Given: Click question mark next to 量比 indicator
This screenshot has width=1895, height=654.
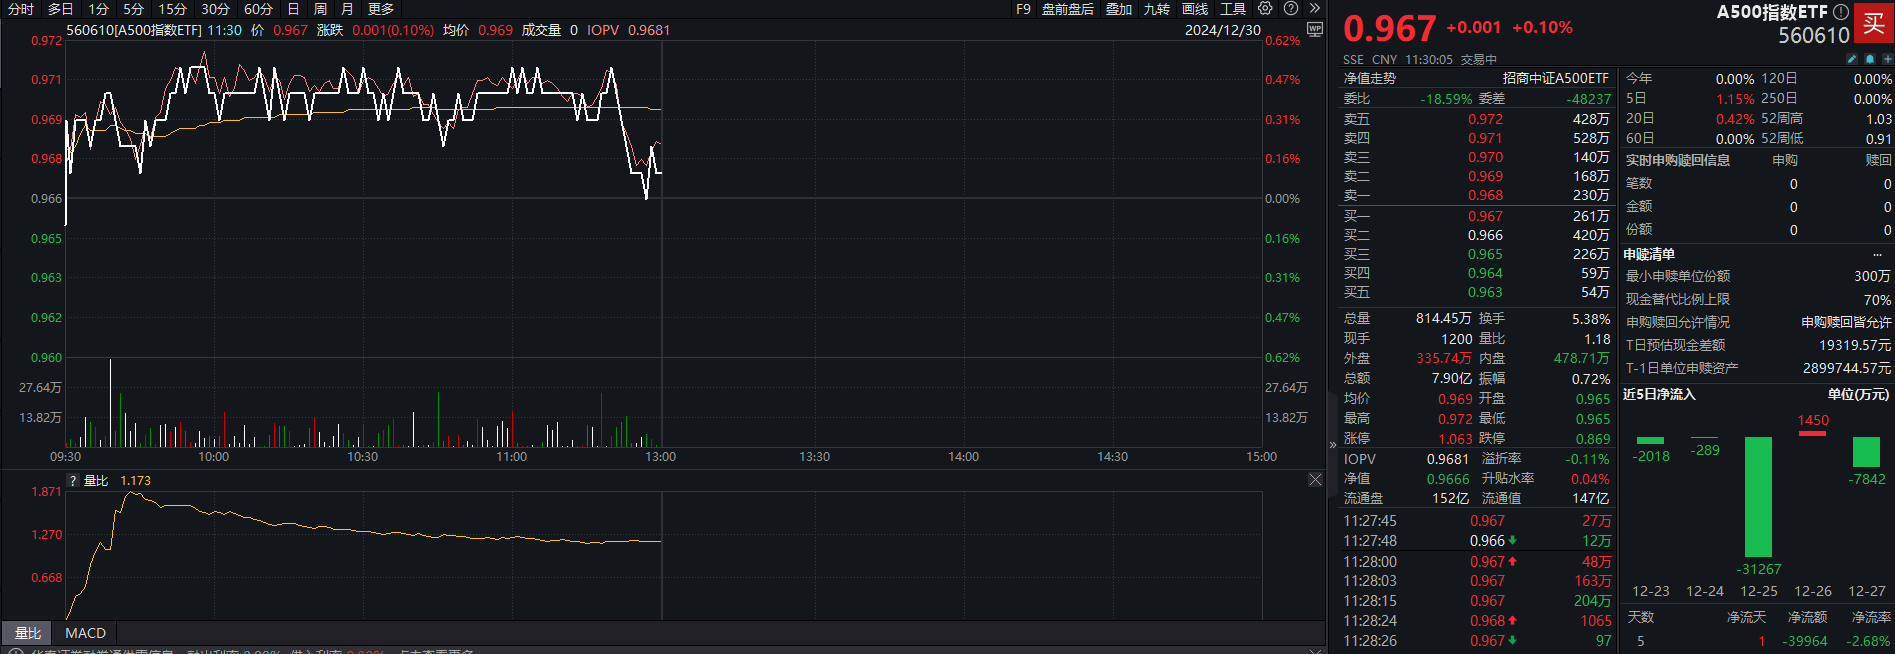Looking at the screenshot, I should tap(72, 481).
